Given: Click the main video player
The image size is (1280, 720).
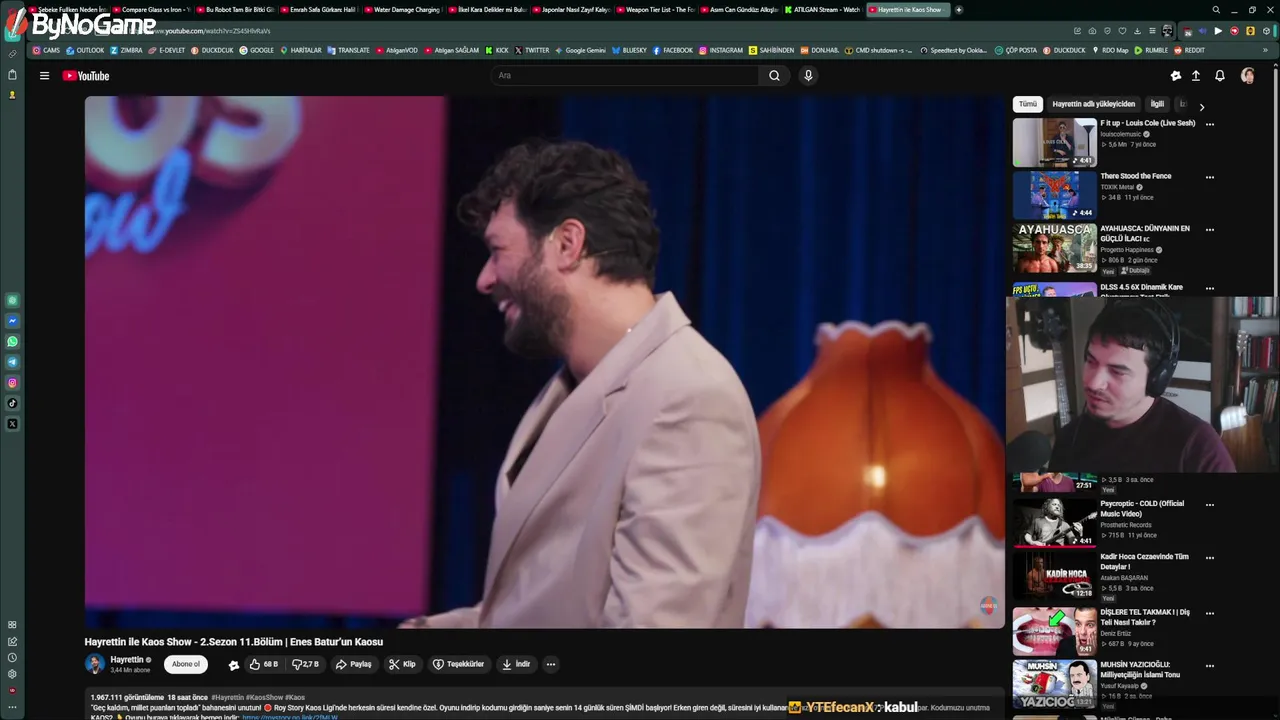Looking at the screenshot, I should 544,362.
